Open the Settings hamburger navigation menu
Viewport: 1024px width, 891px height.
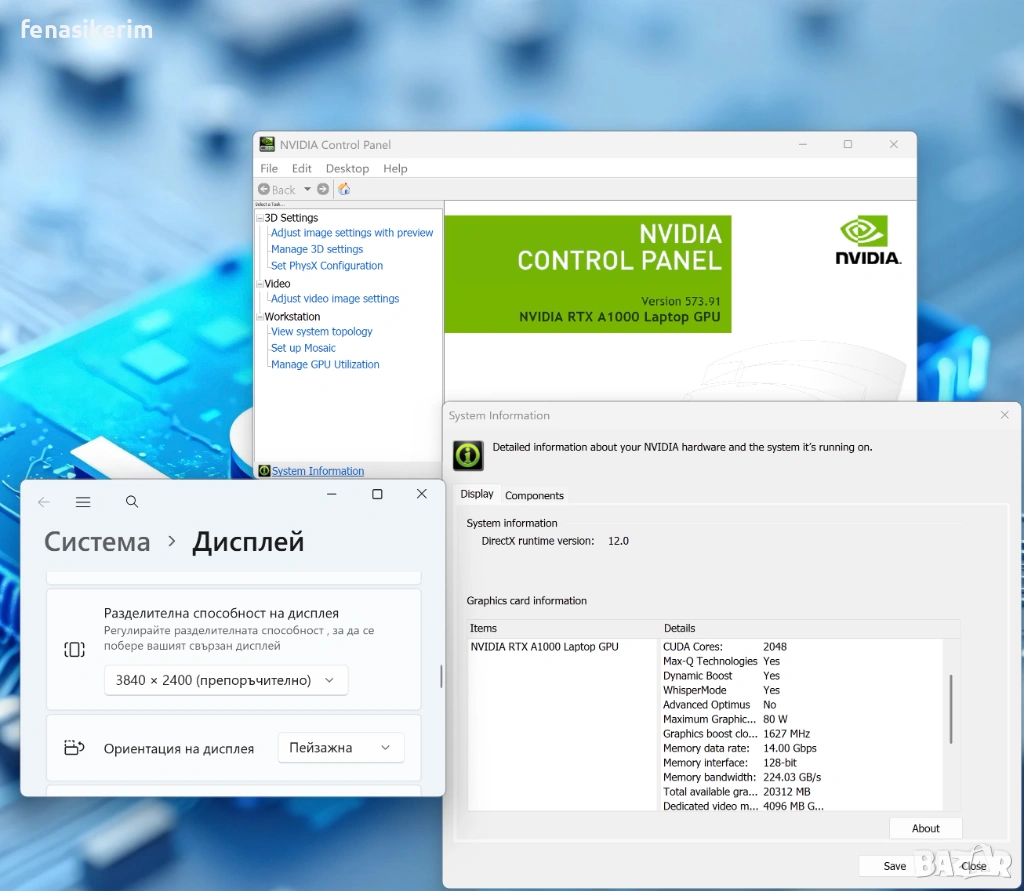click(83, 502)
